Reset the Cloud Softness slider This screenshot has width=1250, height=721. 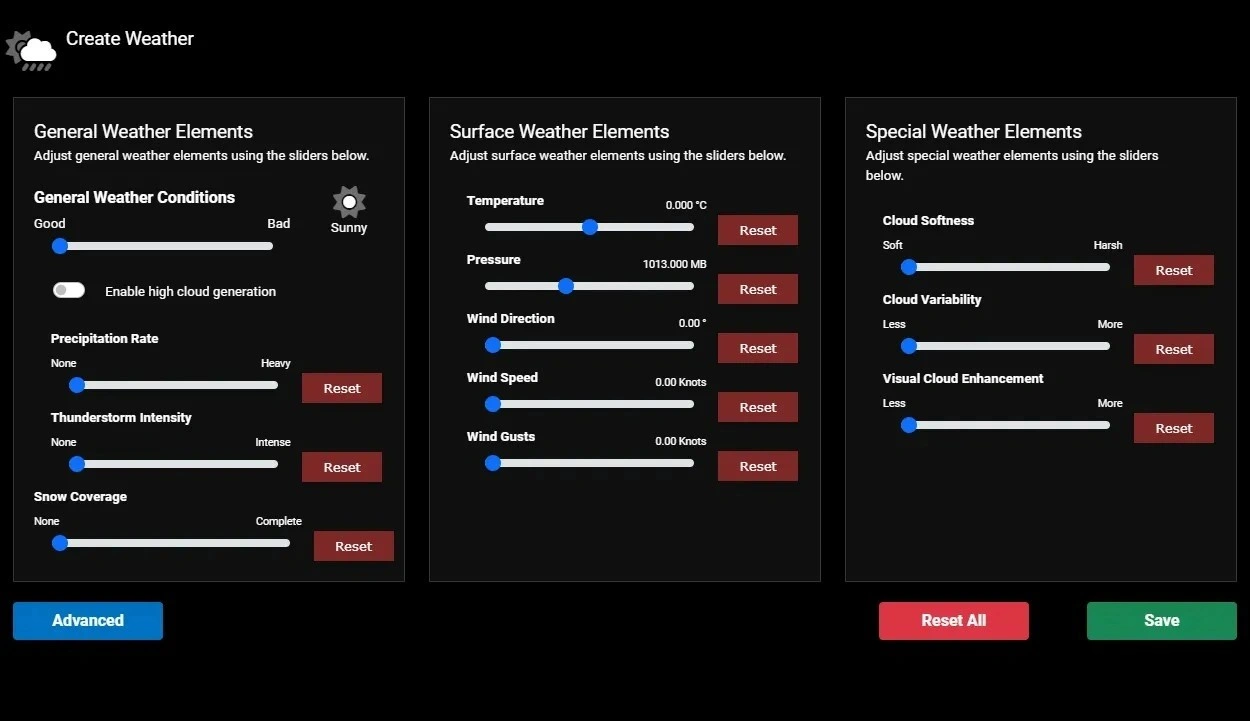(1173, 270)
